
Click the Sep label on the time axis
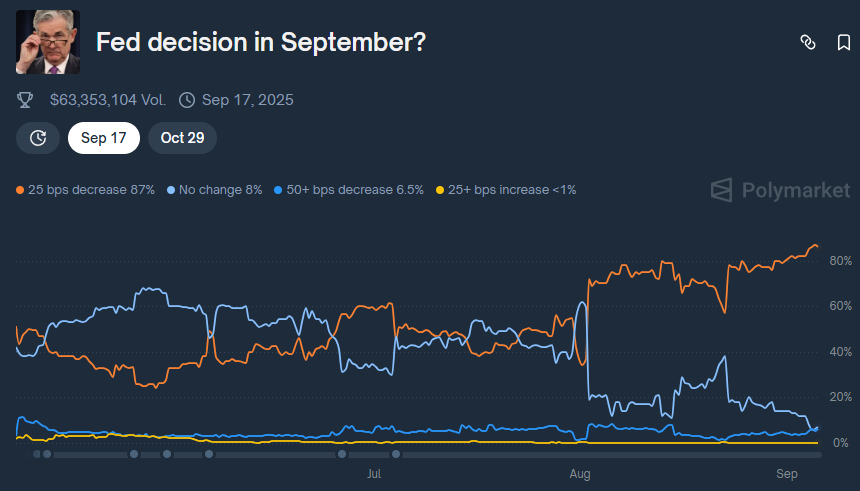[x=787, y=474]
